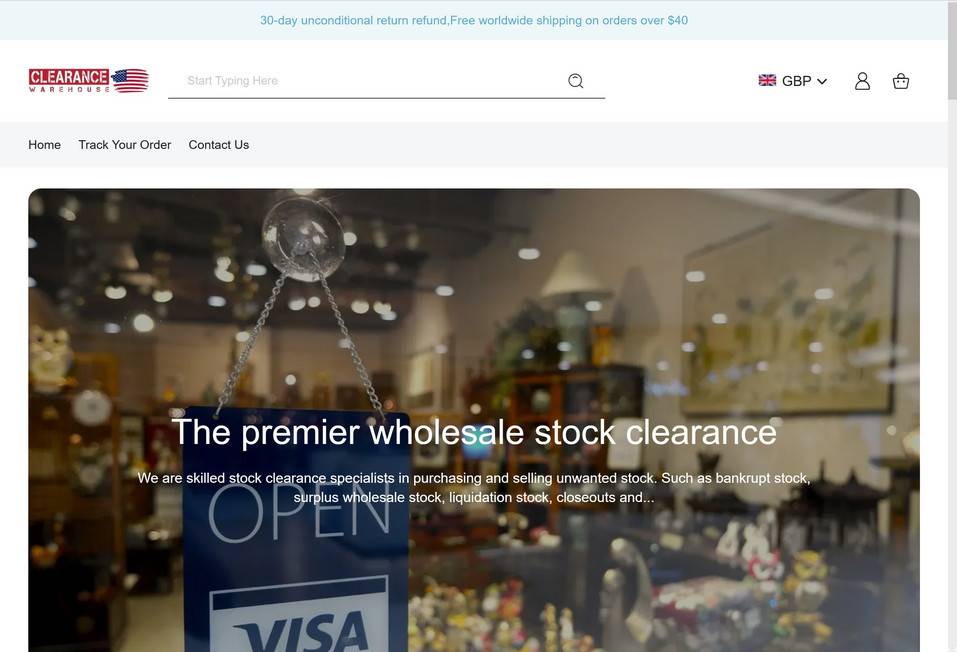Open the GBP currency selector
This screenshot has height=652, width=957.
[x=793, y=81]
